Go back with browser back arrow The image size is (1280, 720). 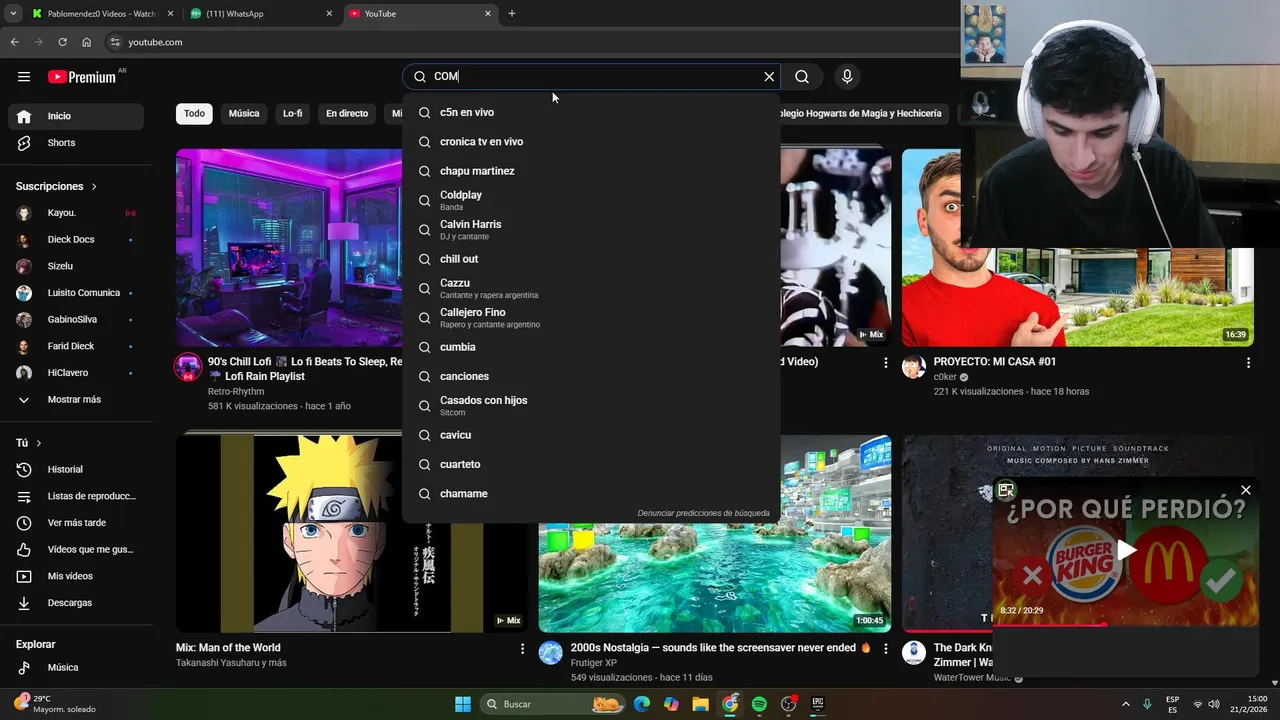[x=14, y=42]
